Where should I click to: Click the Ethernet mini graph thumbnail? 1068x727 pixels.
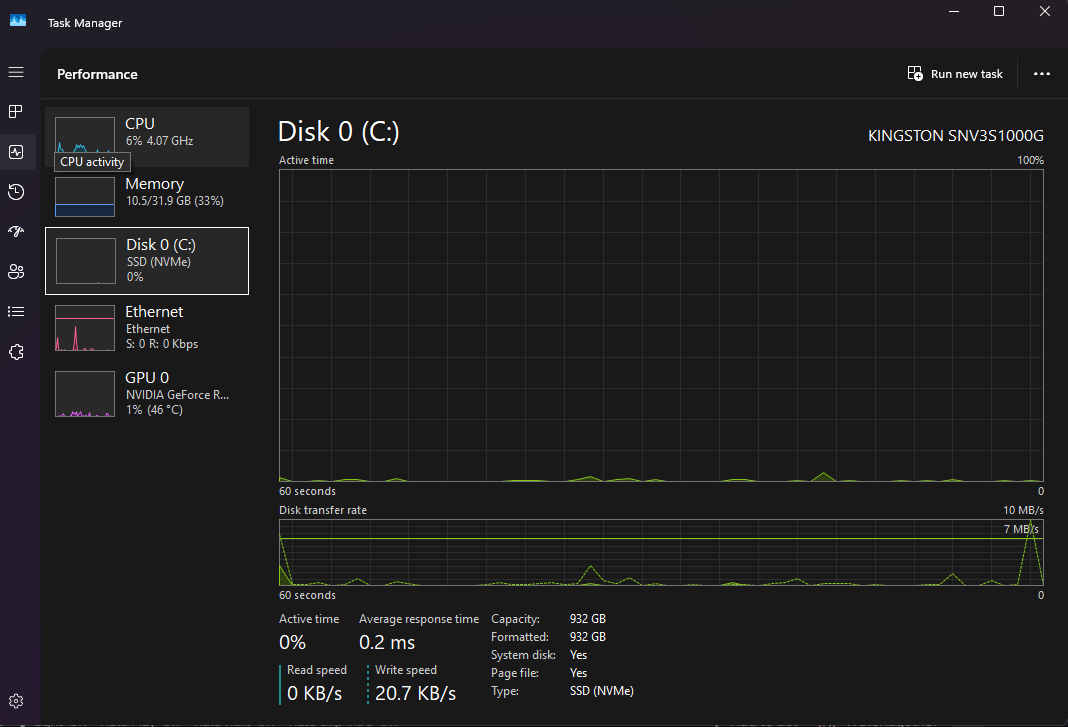(x=85, y=328)
